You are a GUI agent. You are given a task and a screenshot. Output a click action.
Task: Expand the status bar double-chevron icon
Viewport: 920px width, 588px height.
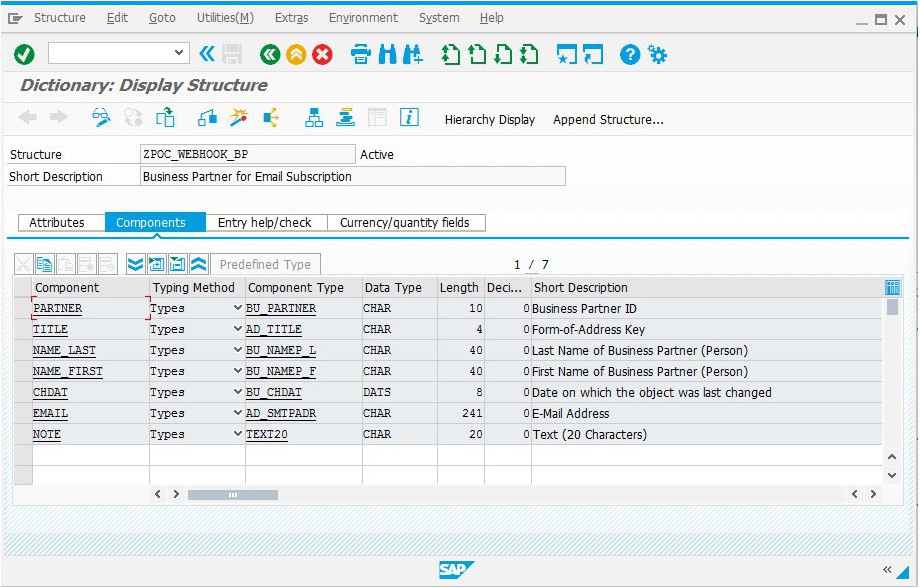tap(887, 570)
